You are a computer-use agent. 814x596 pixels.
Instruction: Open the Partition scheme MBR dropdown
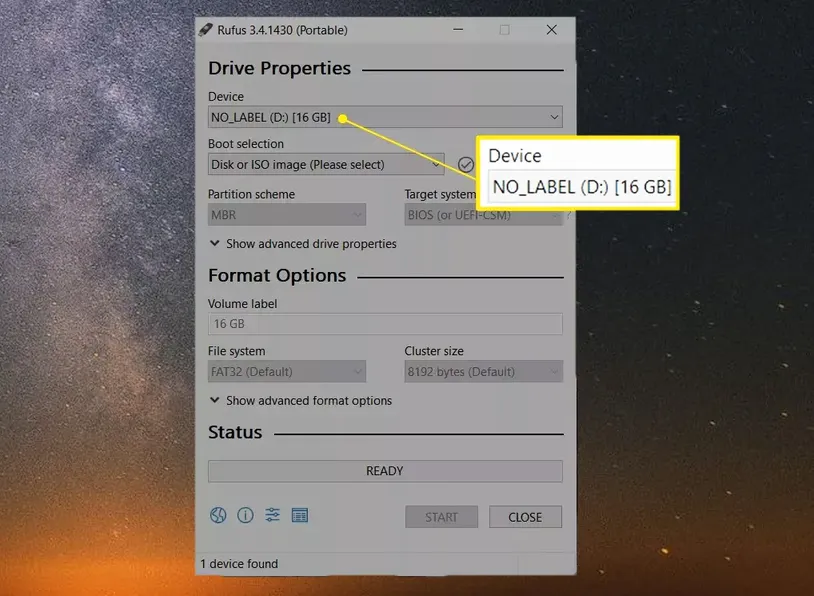click(287, 215)
